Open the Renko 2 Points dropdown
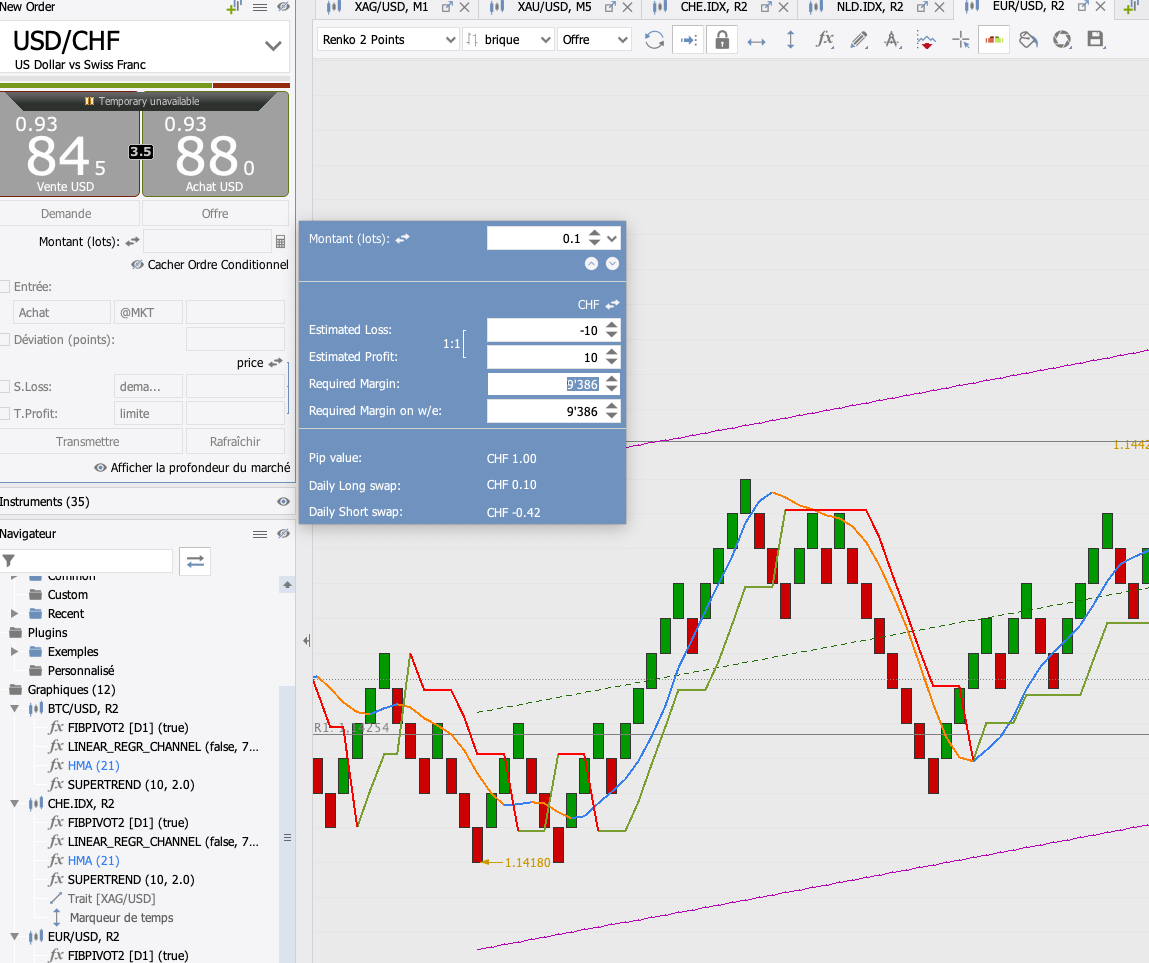The height and width of the screenshot is (963, 1149). 388,40
